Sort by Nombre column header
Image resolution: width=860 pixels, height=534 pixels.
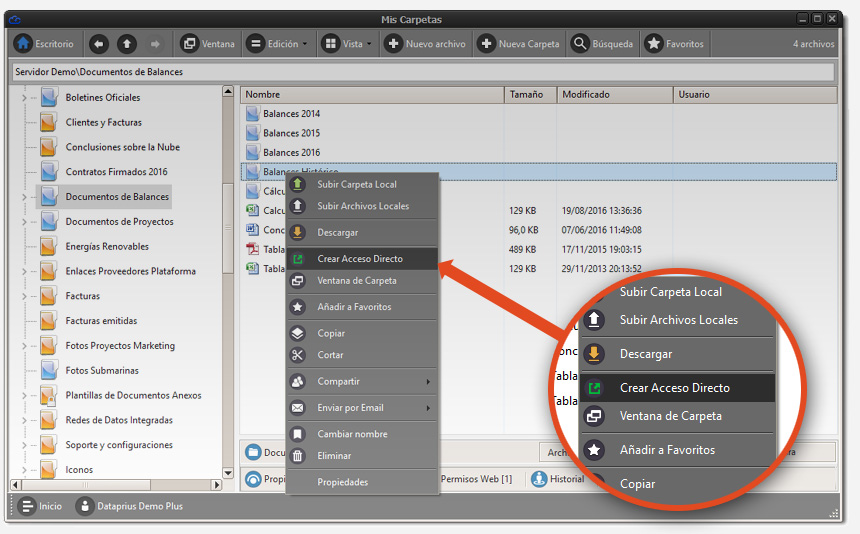(372, 94)
